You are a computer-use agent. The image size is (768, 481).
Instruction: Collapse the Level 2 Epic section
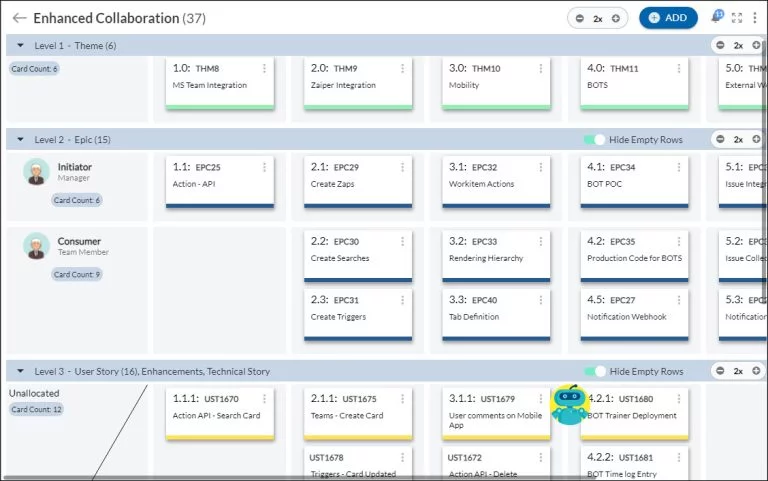coord(21,140)
